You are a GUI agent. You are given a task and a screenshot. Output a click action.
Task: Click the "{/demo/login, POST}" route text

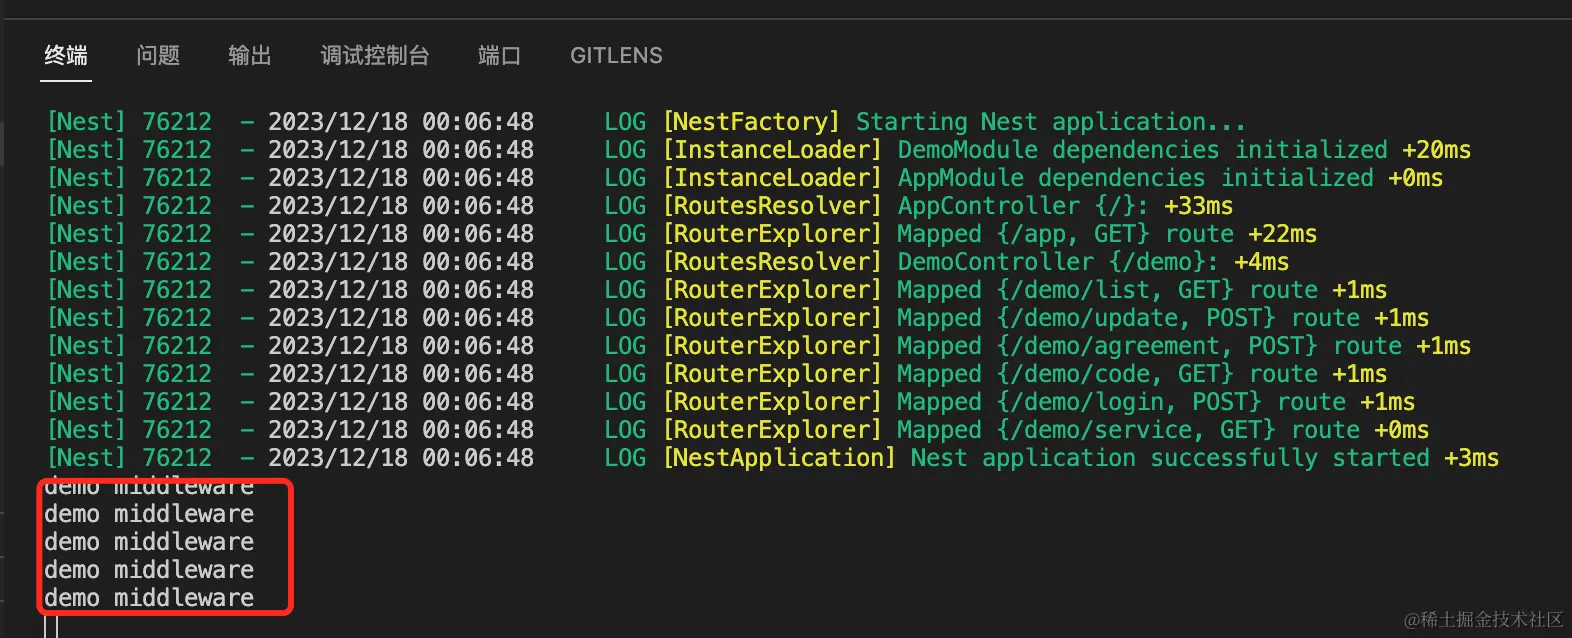[1129, 402]
